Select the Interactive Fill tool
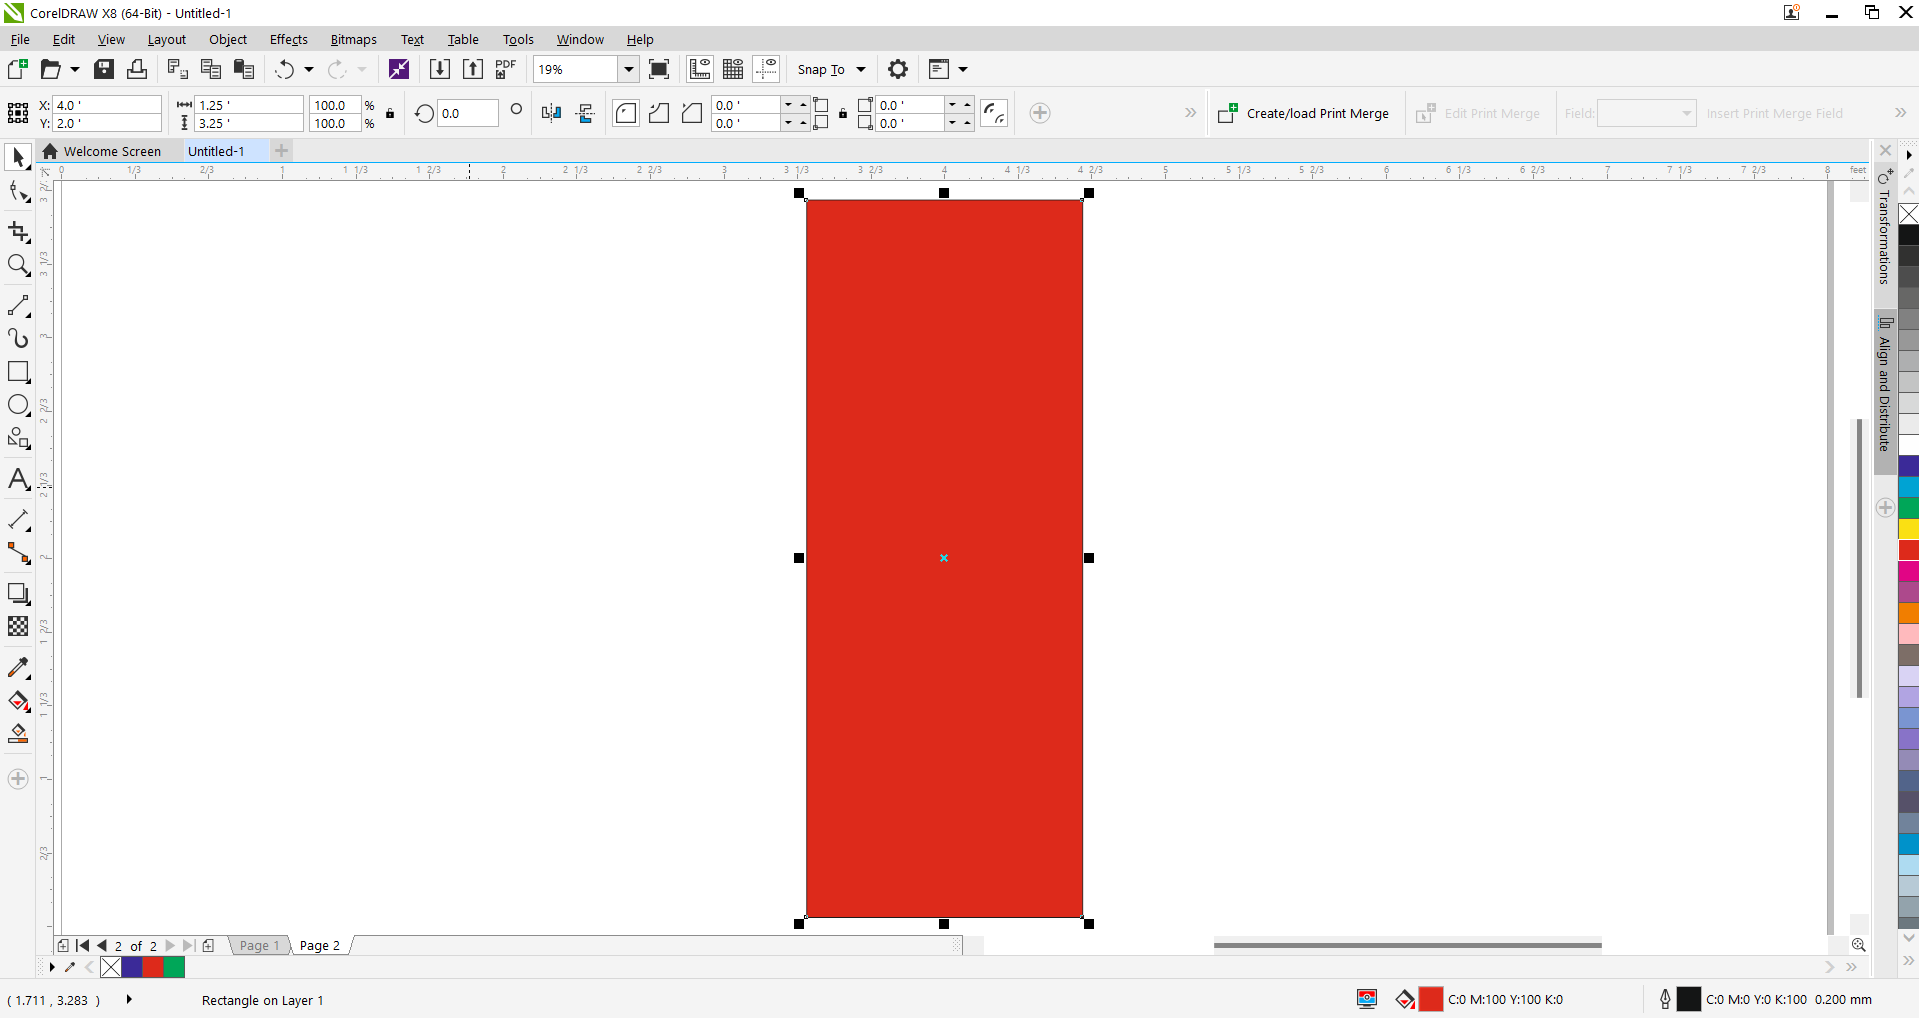1919x1018 pixels. 18,701
